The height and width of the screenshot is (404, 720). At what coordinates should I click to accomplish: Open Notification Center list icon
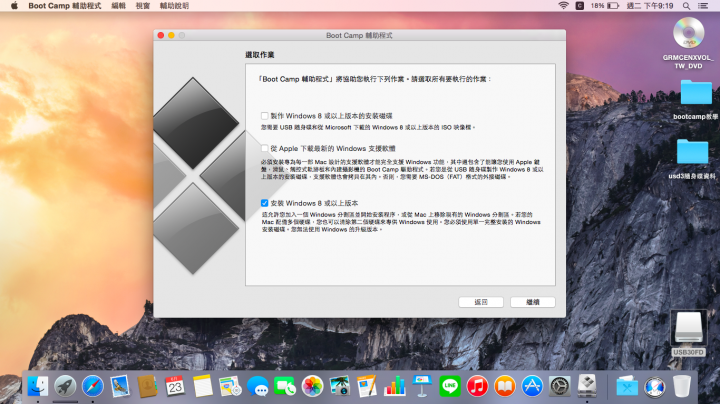coord(703,6)
